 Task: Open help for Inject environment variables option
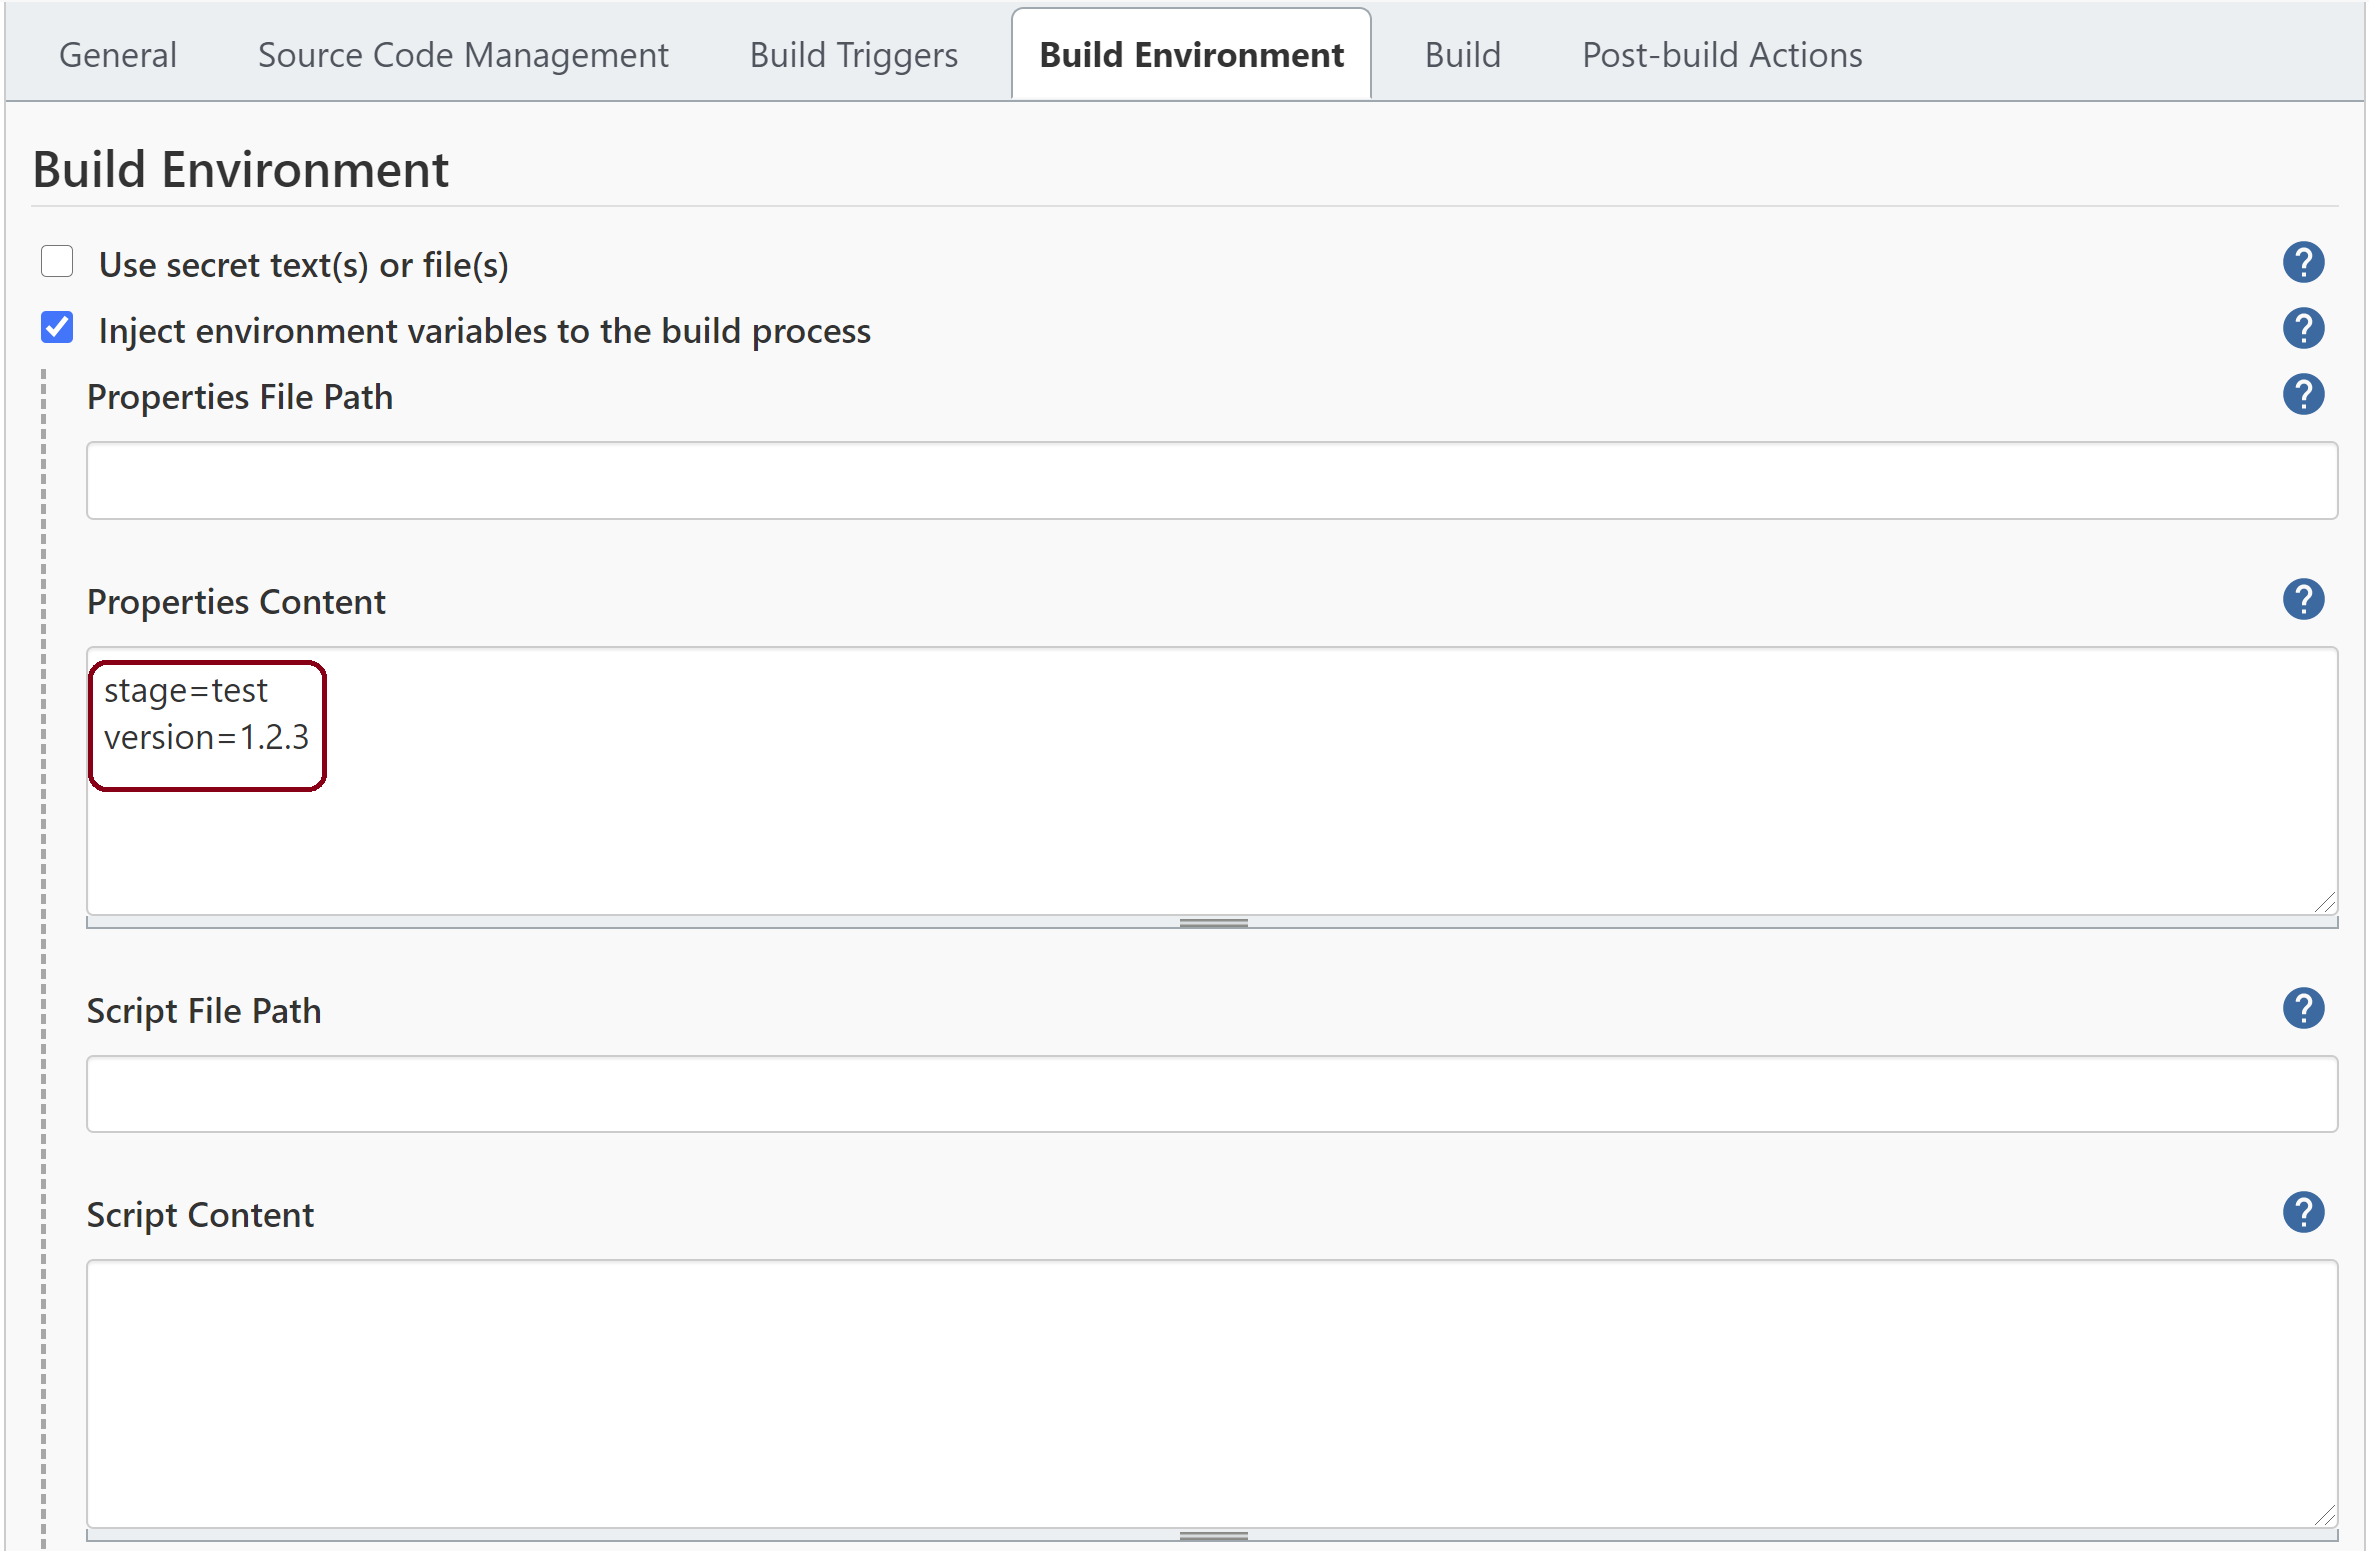(x=2303, y=329)
